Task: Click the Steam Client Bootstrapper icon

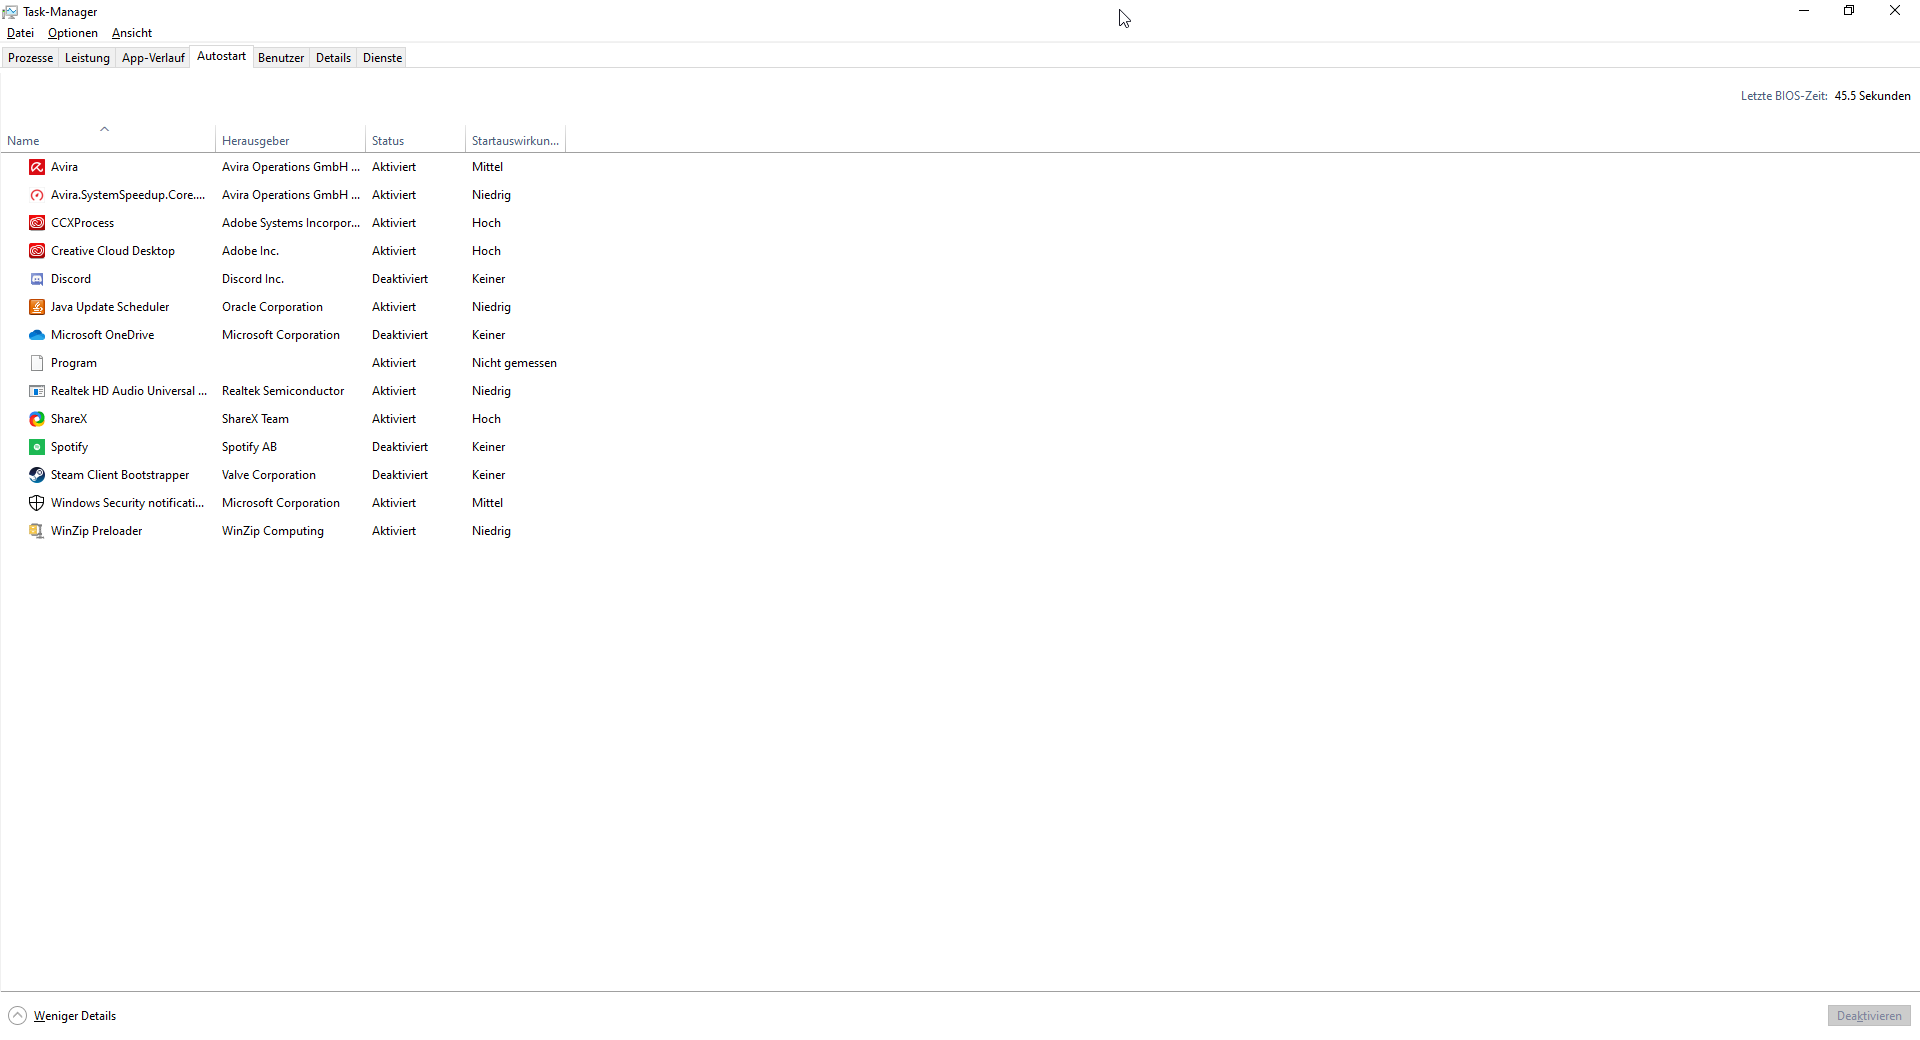Action: [37, 475]
